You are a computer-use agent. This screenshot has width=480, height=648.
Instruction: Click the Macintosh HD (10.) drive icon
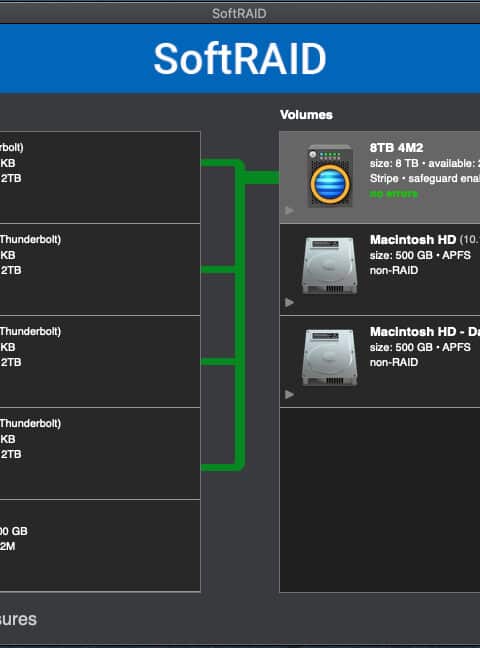(x=330, y=265)
